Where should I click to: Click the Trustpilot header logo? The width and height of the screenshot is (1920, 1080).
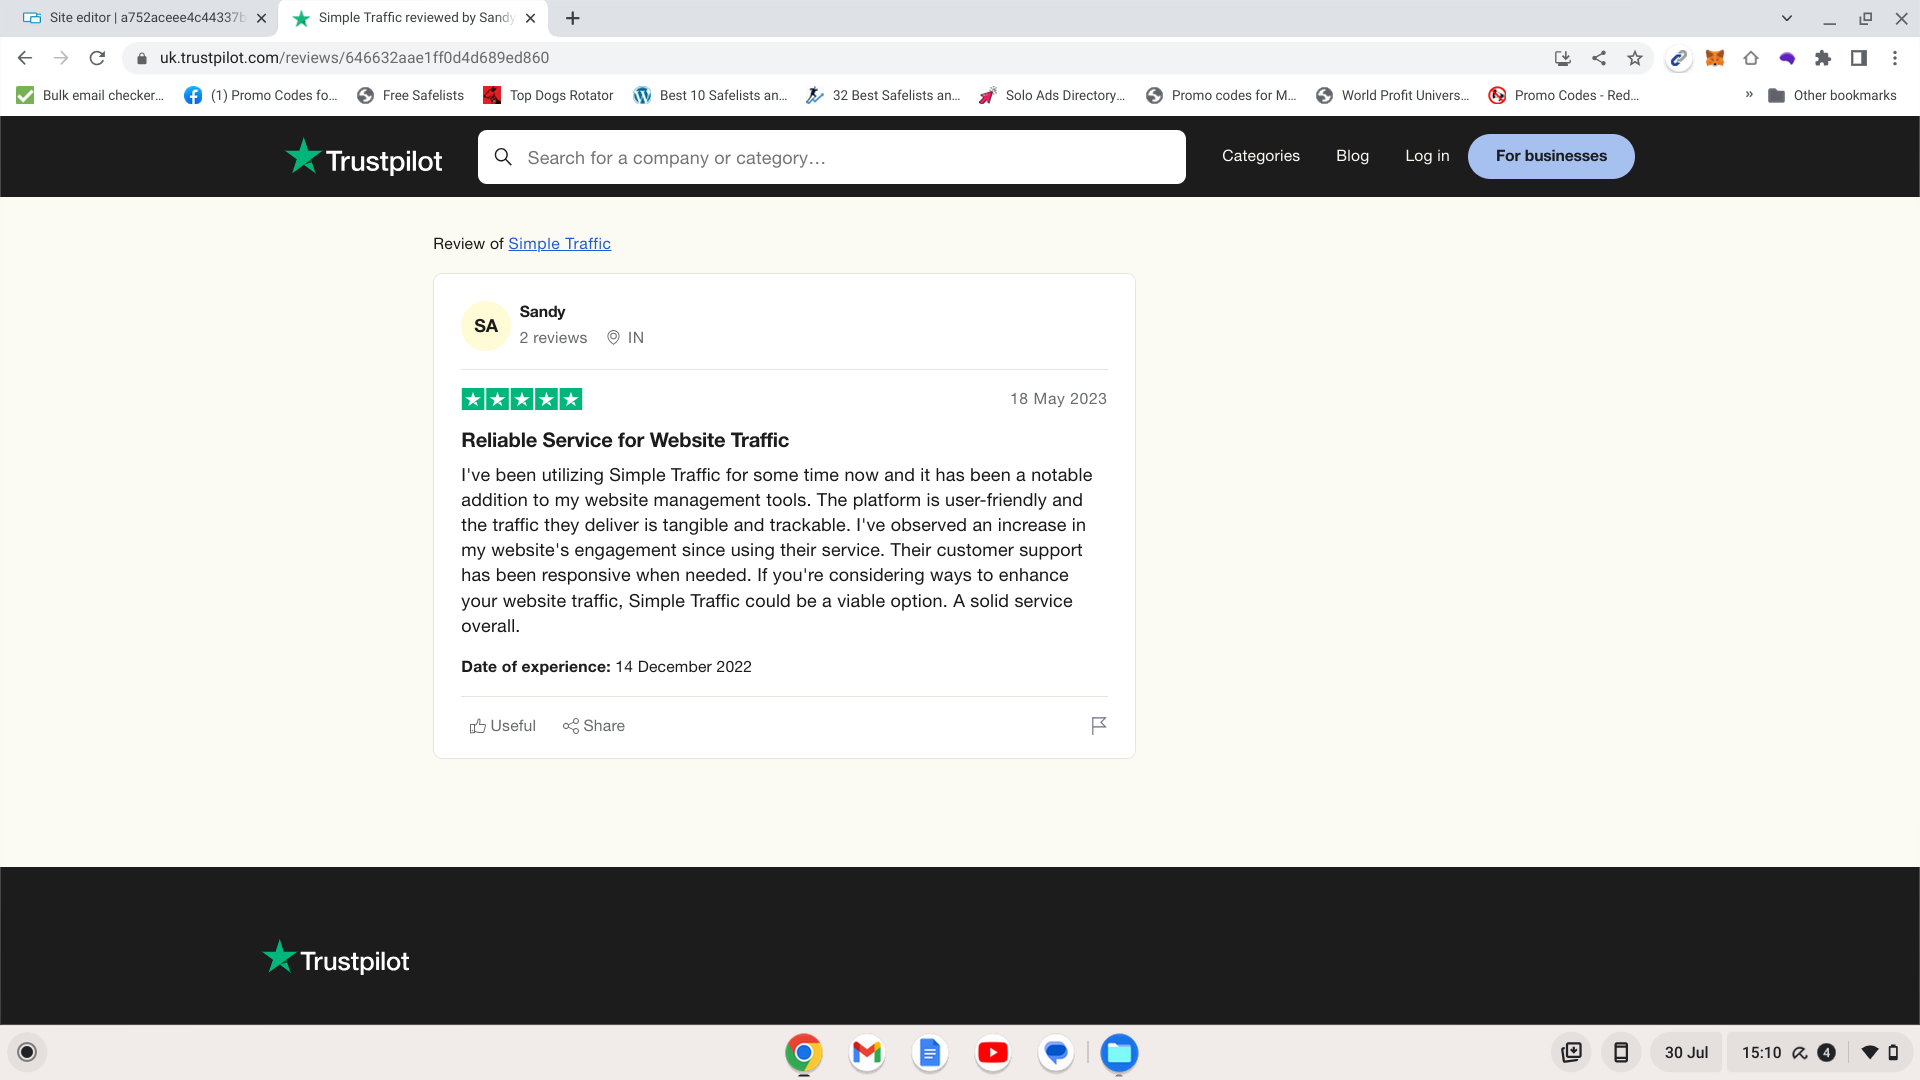pyautogui.click(x=364, y=158)
